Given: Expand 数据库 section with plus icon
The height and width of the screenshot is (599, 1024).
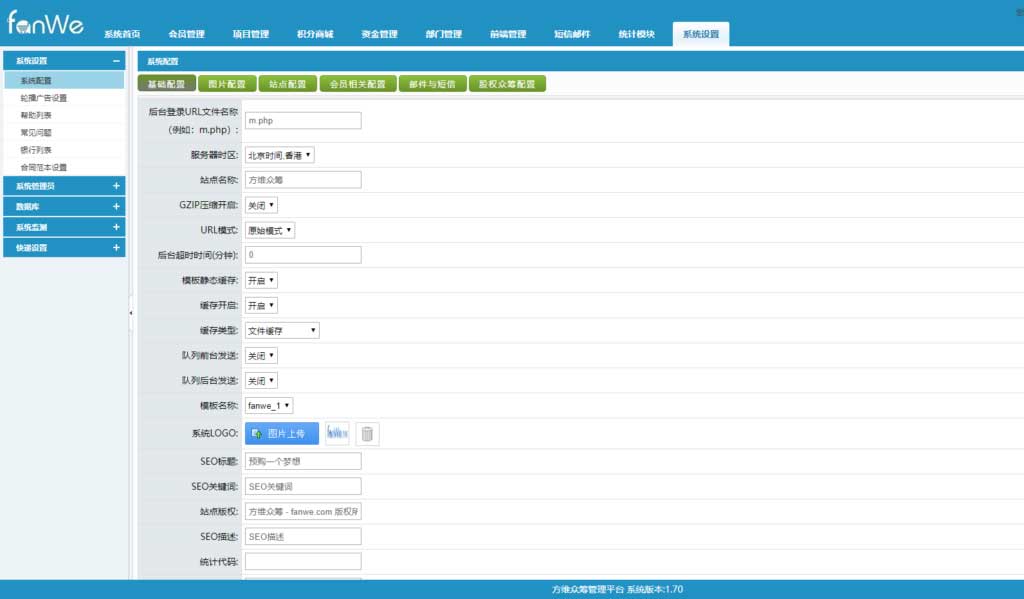Looking at the screenshot, I should [x=116, y=206].
